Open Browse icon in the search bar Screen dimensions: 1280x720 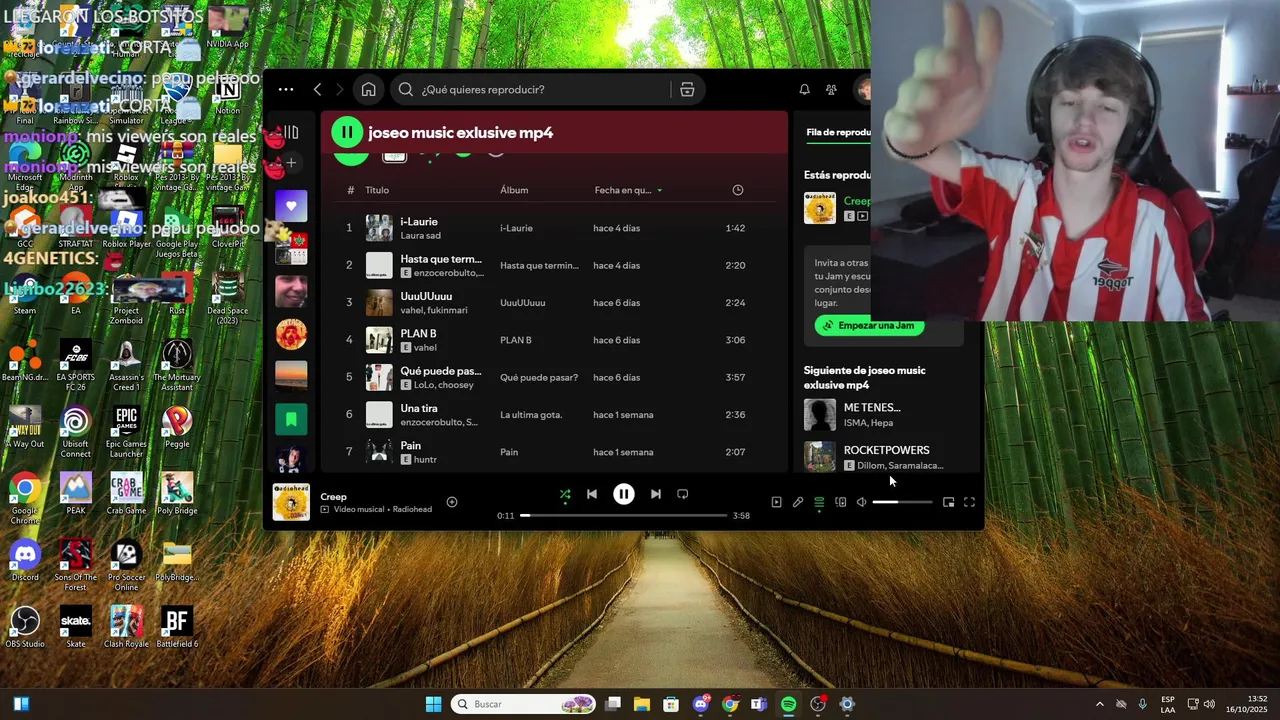[x=687, y=89]
